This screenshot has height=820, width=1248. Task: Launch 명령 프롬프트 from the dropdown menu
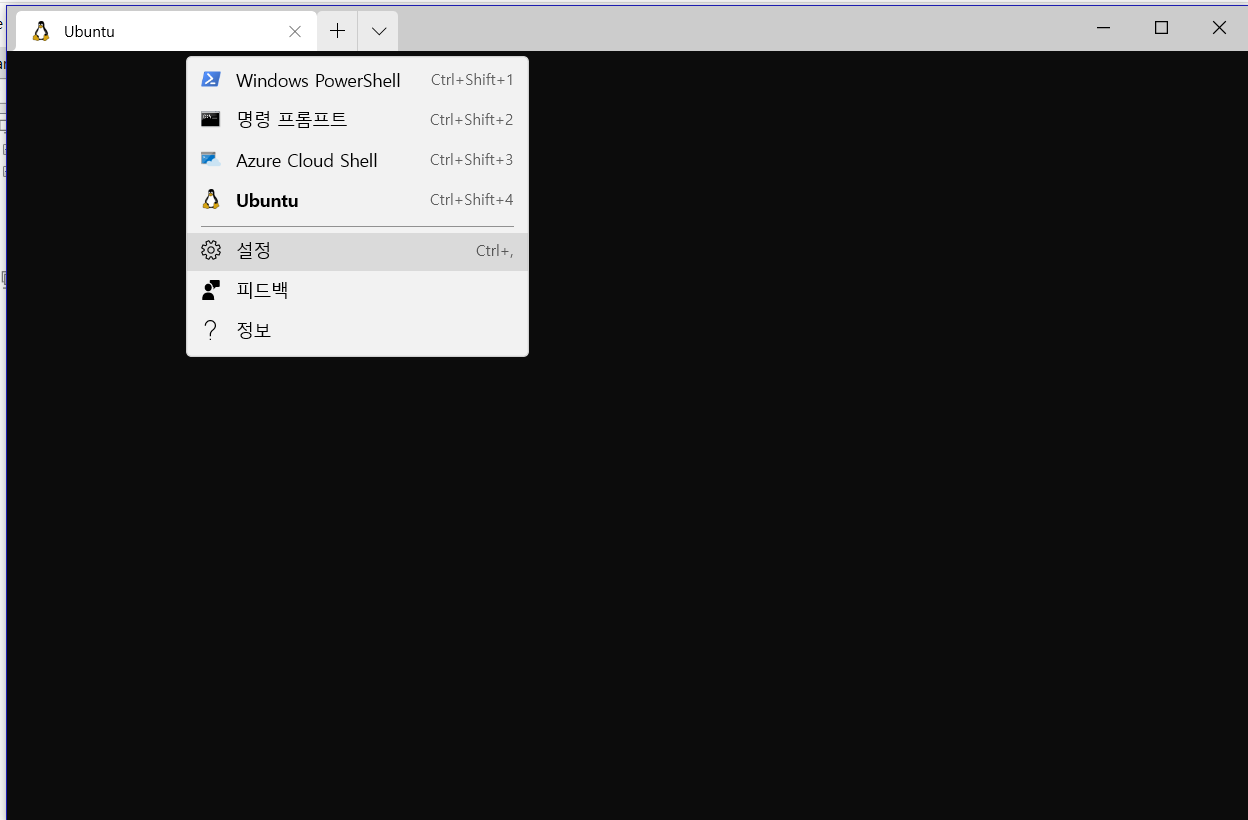coord(357,120)
